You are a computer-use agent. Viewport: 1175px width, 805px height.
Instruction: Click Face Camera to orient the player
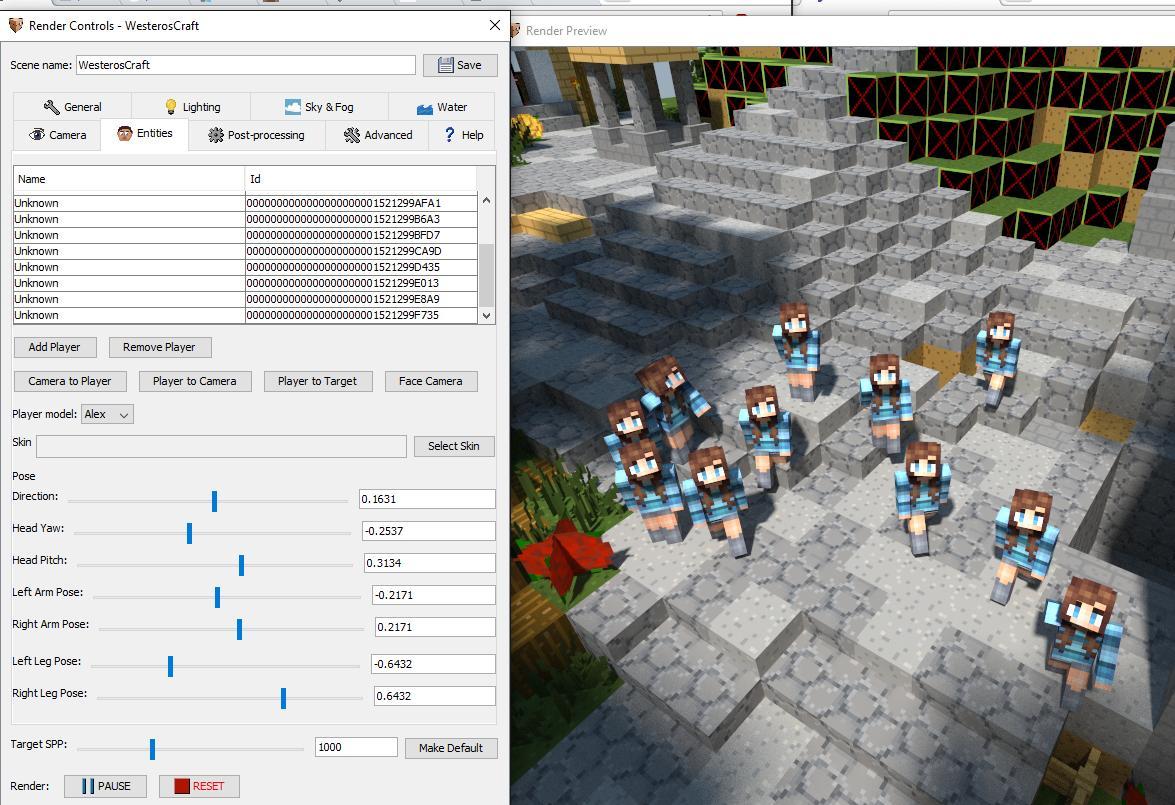pos(430,381)
